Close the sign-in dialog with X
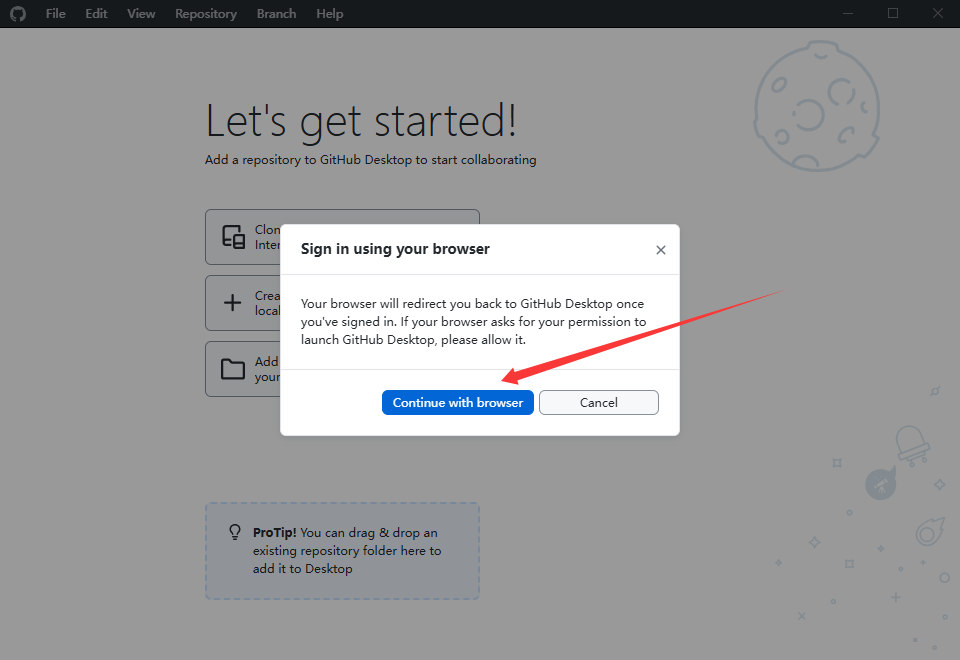The width and height of the screenshot is (960, 660). (660, 250)
